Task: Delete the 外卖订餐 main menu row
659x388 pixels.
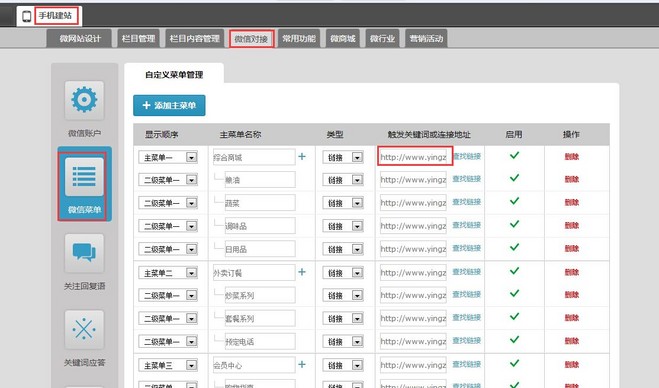Action: tap(572, 272)
